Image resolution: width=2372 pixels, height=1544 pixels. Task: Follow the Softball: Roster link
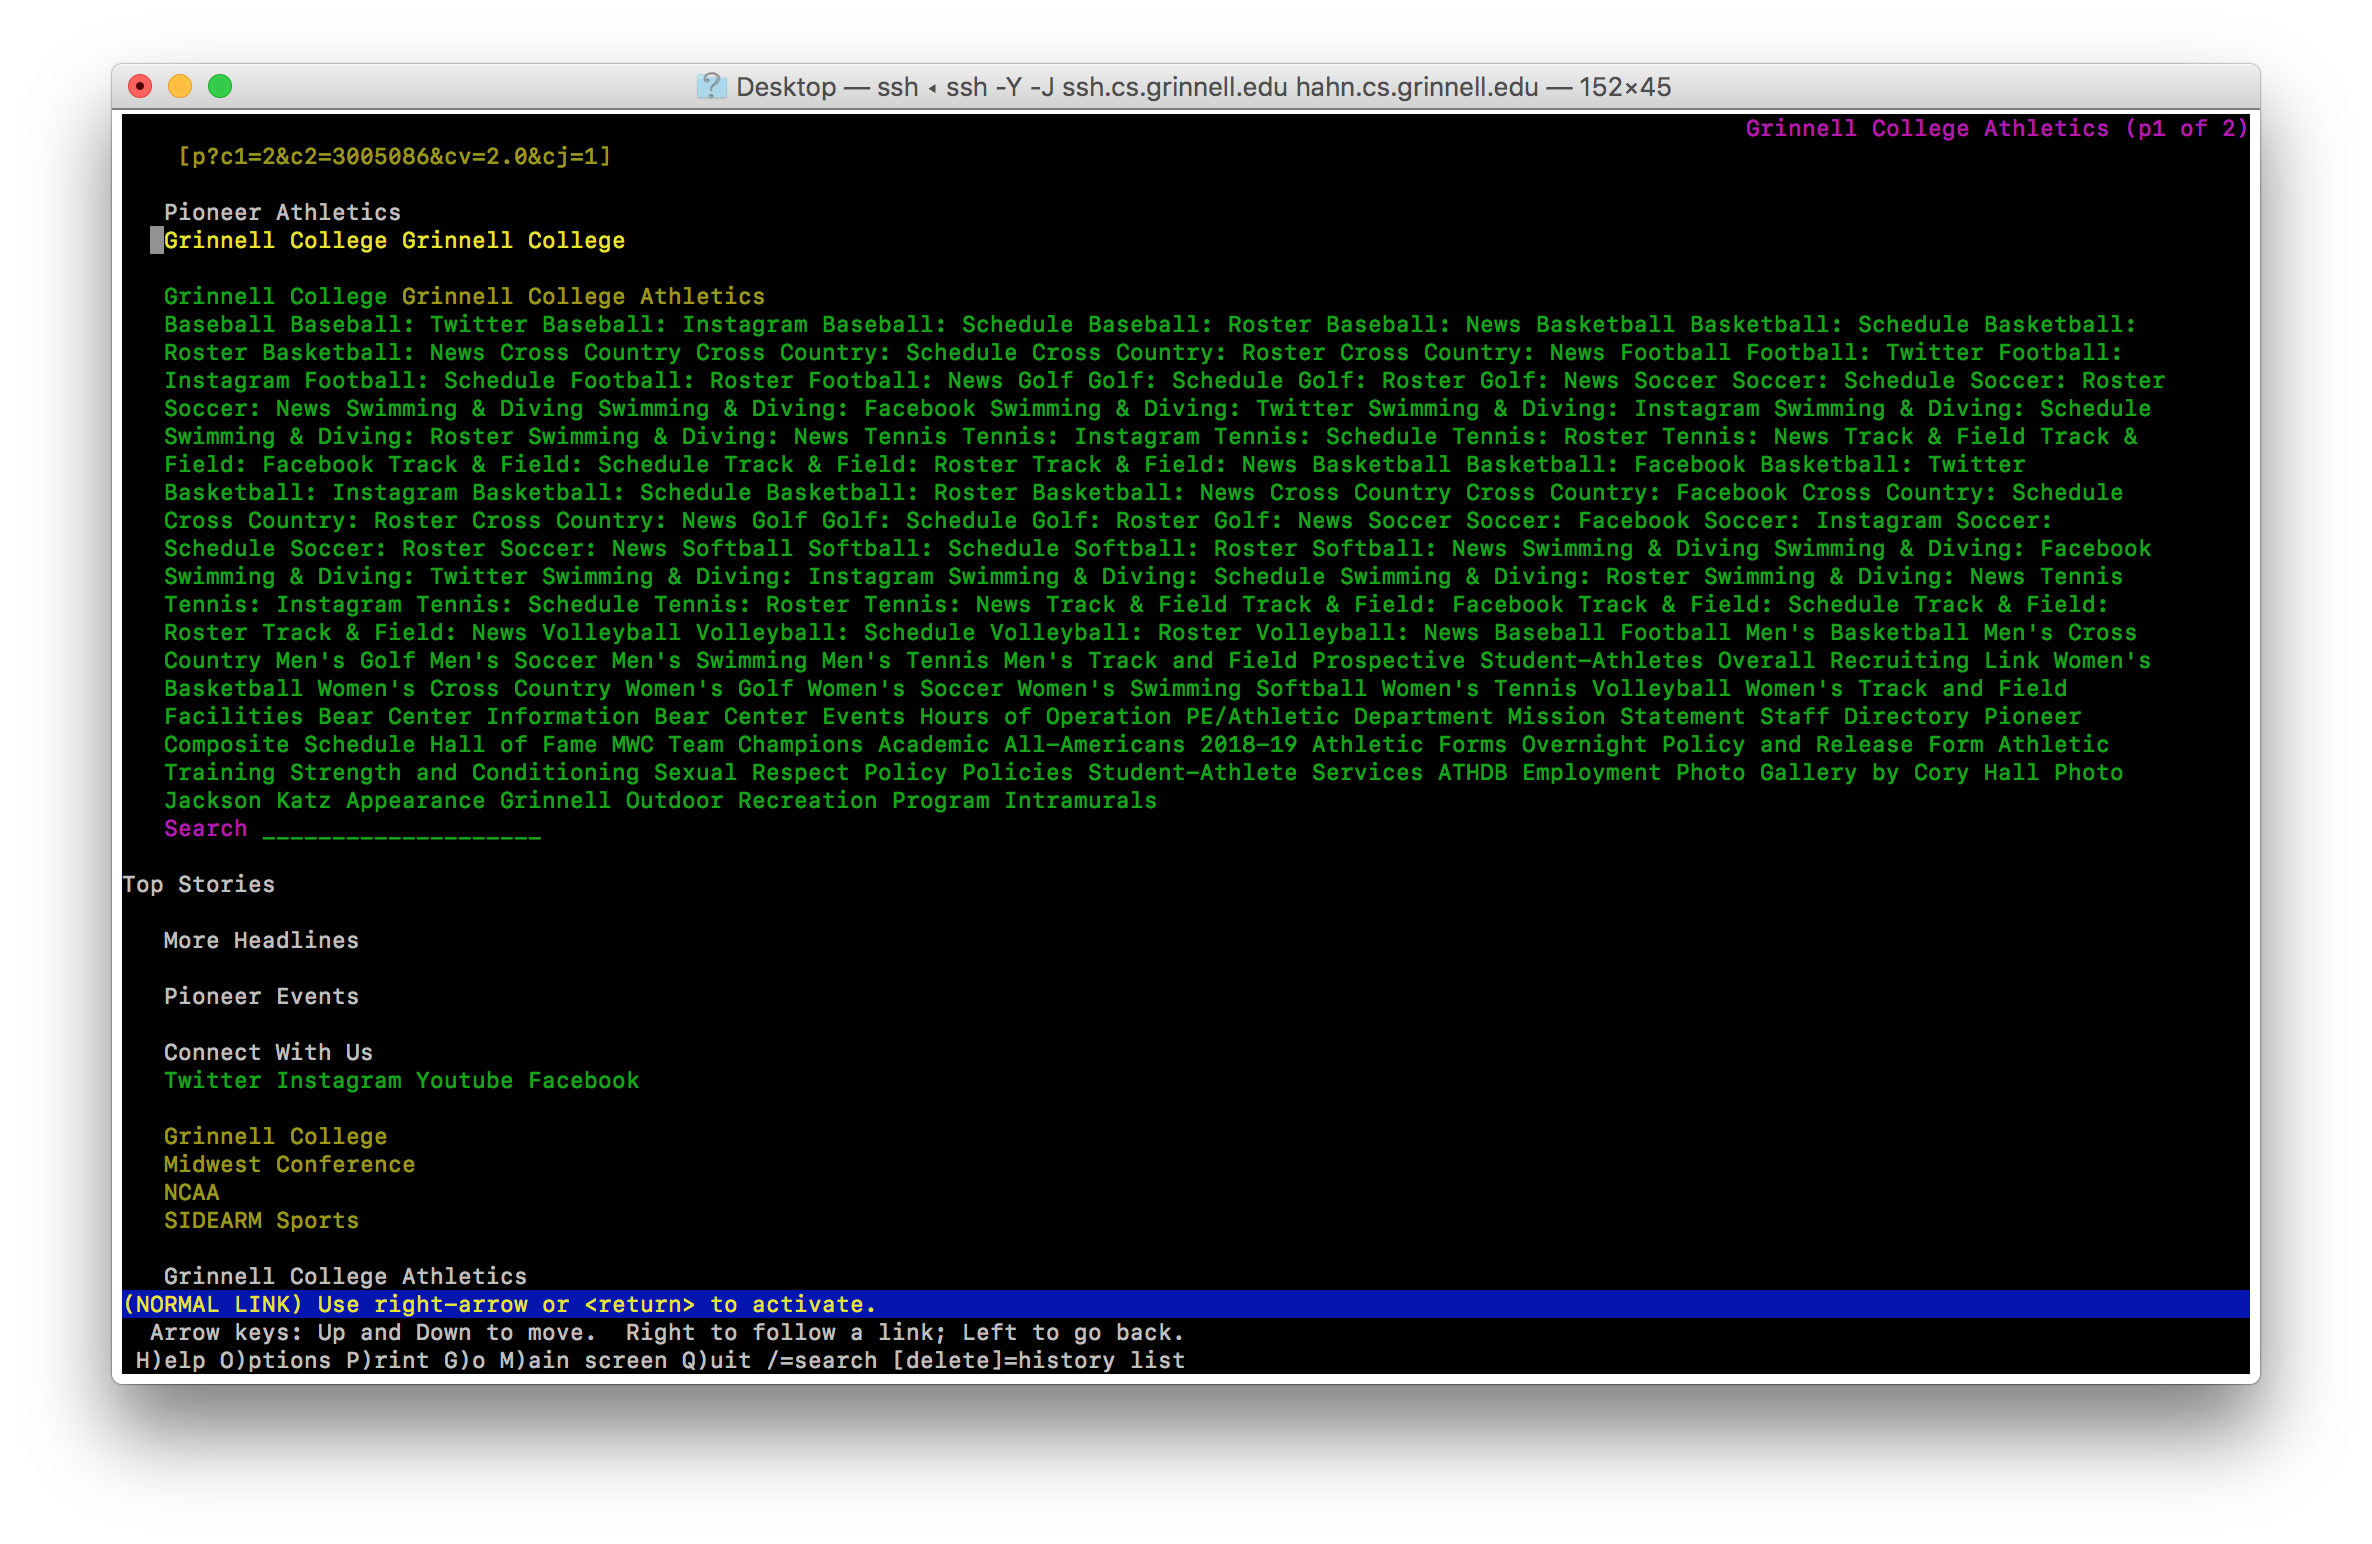click(1185, 549)
